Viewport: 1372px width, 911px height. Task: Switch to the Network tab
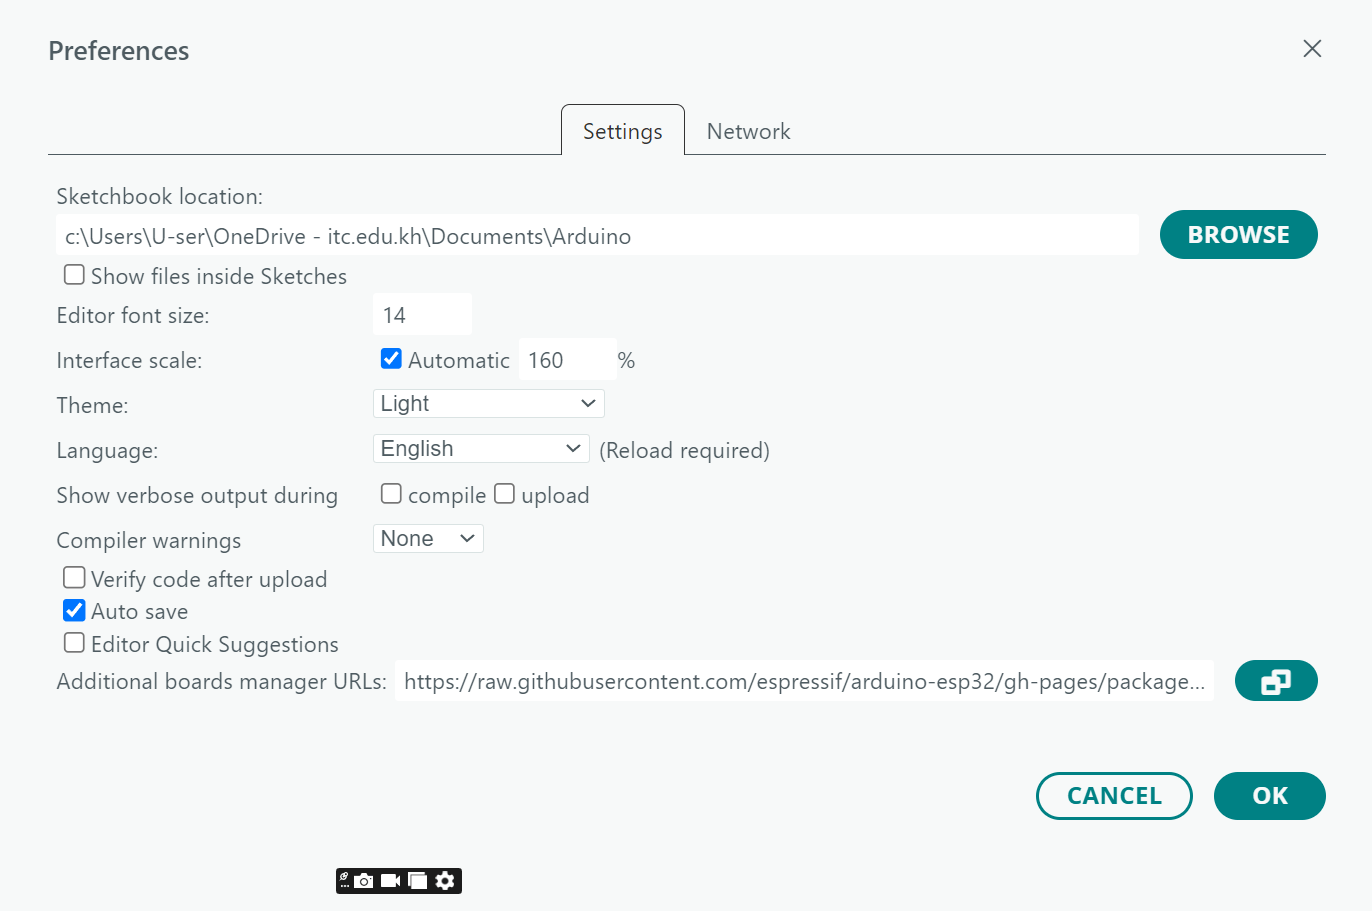tap(748, 132)
